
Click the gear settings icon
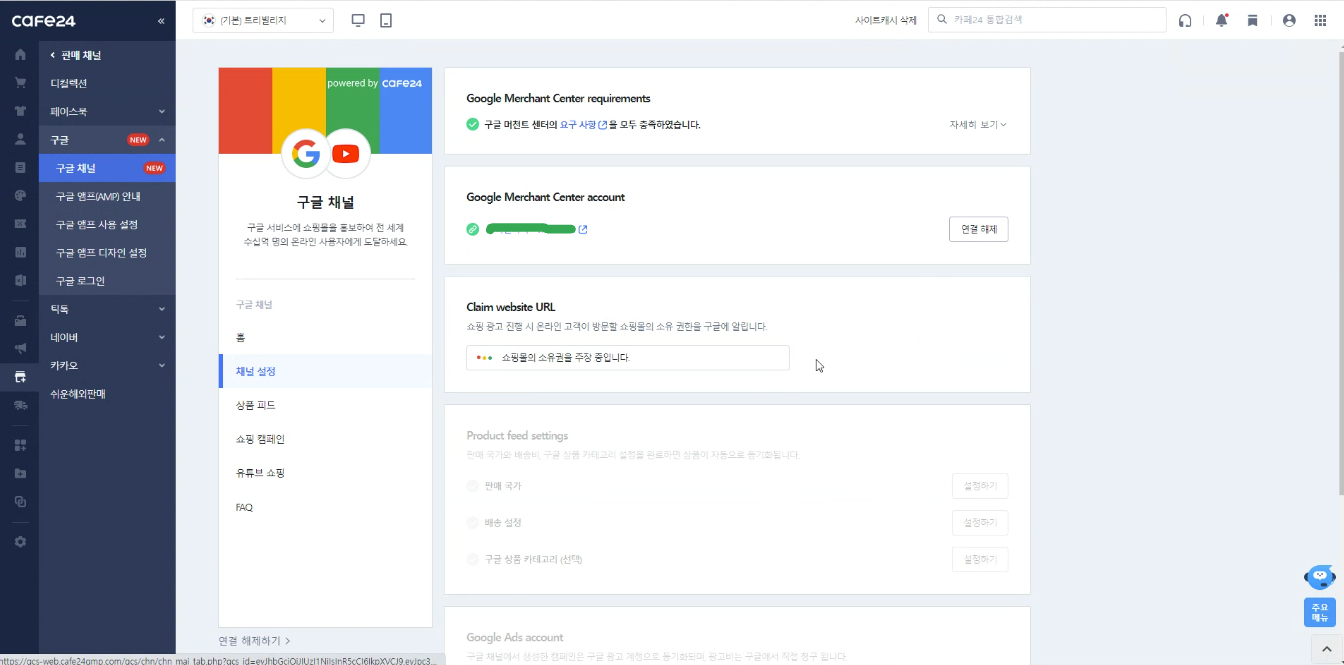(x=20, y=541)
